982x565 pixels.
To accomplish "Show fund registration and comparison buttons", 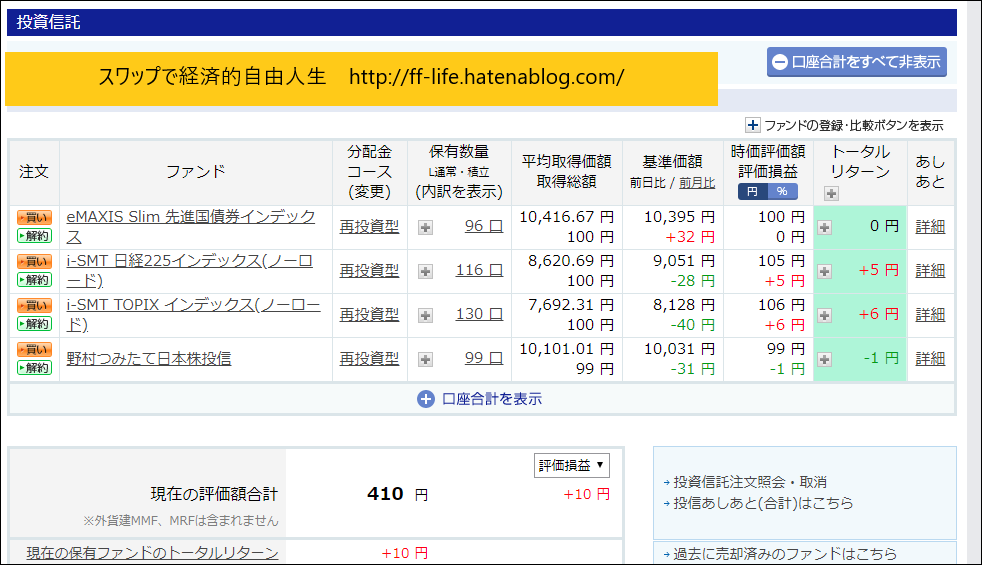I will [x=844, y=125].
